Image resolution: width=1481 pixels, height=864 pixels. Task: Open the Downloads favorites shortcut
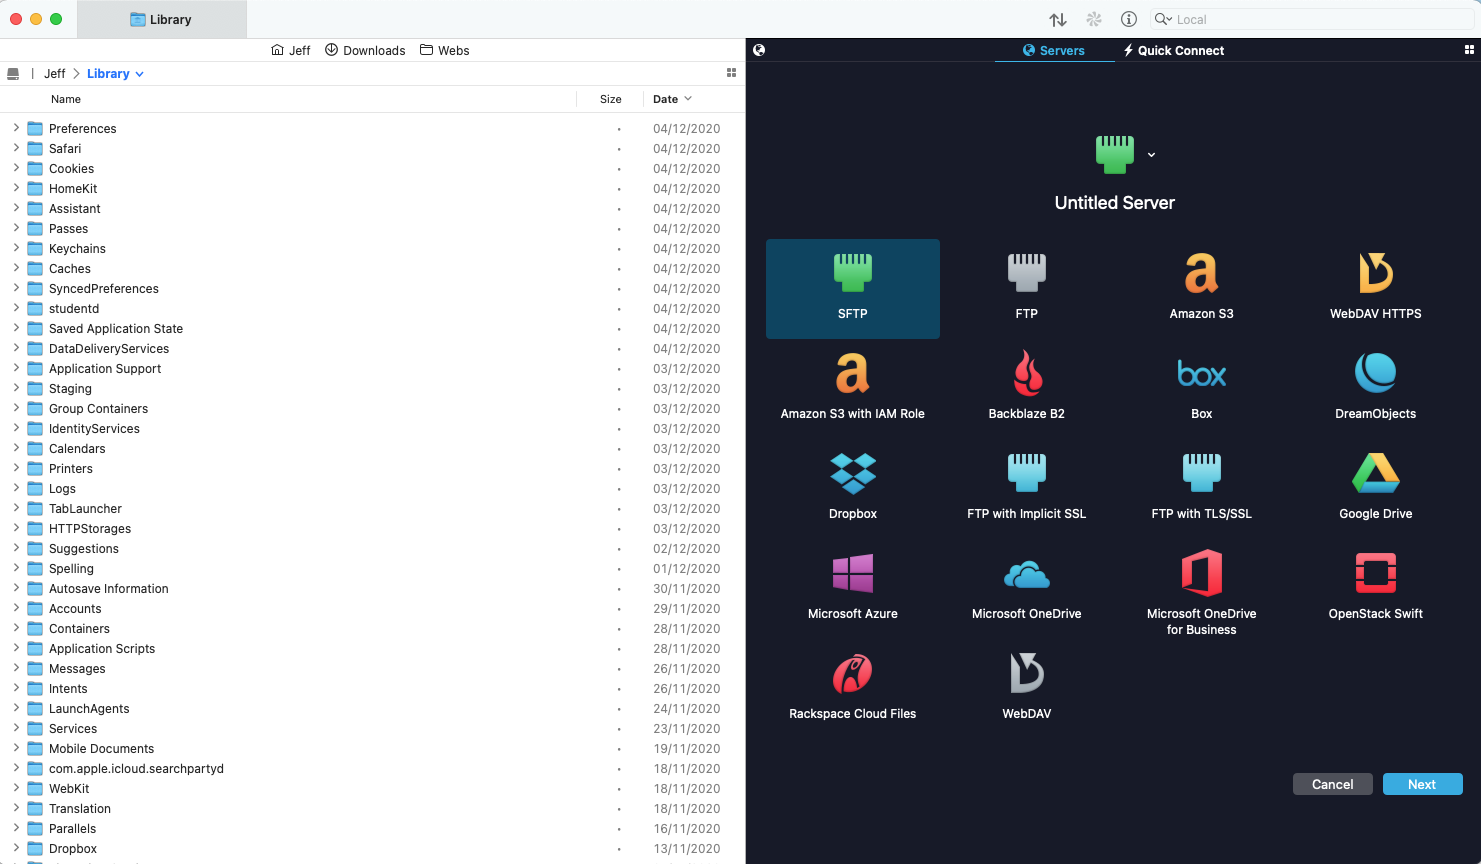coord(365,50)
